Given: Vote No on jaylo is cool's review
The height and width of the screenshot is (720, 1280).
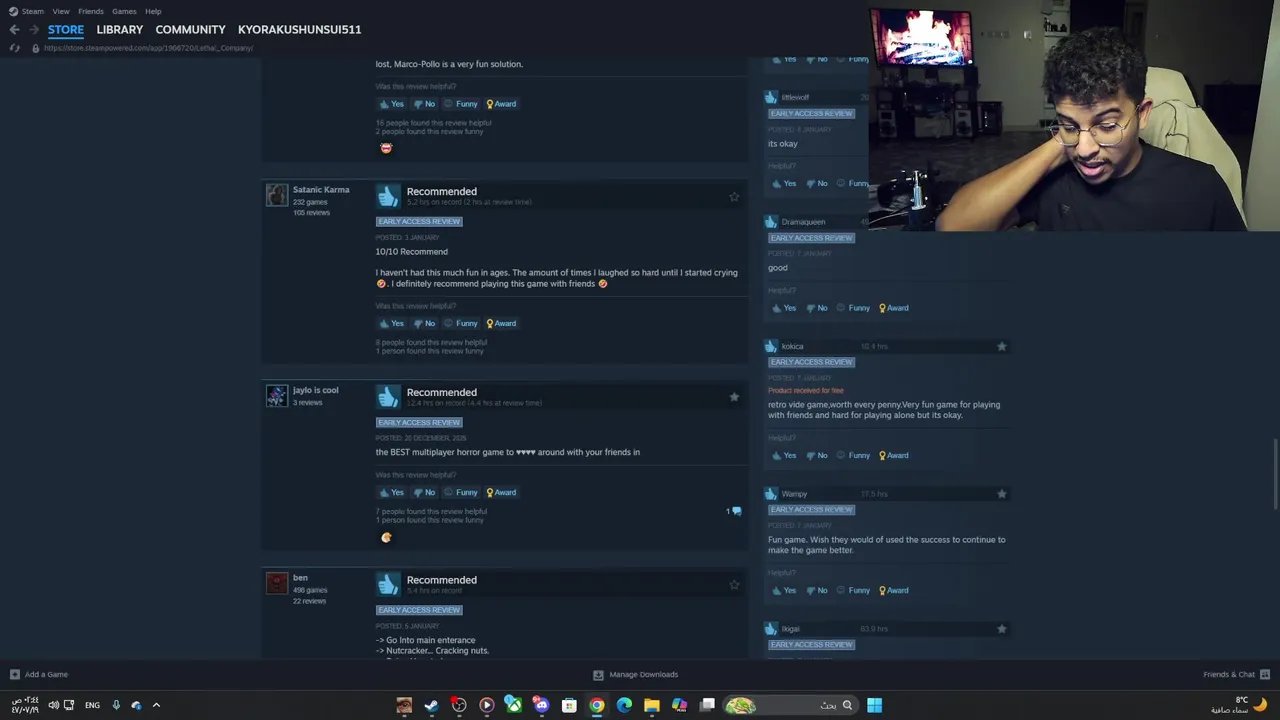Looking at the screenshot, I should point(424,492).
